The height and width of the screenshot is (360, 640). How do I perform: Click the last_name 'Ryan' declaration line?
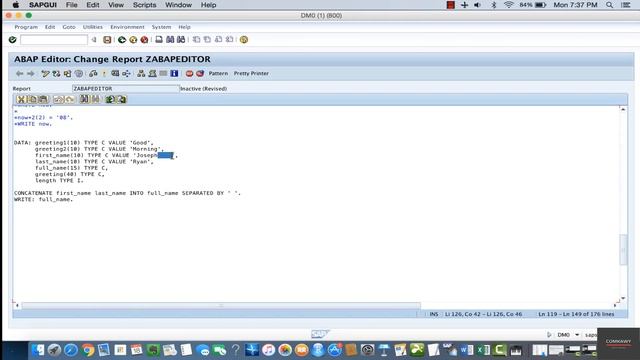94,162
